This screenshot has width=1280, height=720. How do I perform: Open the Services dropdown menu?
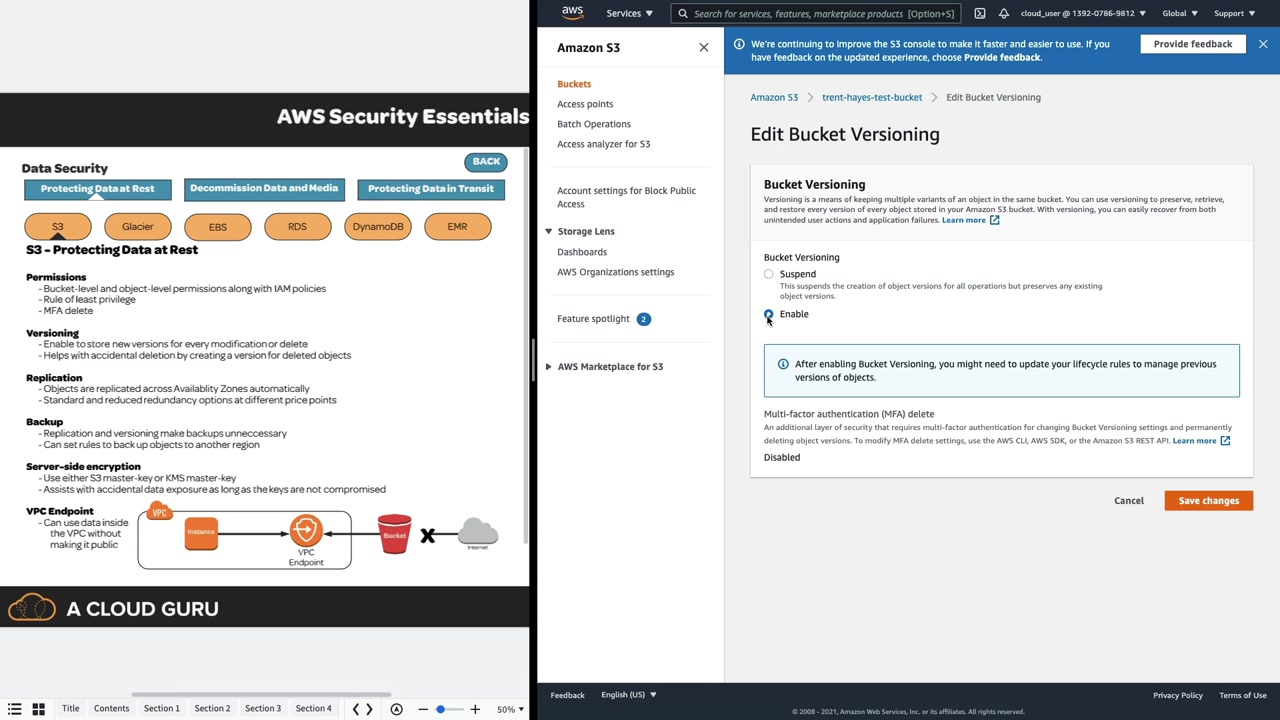tap(629, 13)
